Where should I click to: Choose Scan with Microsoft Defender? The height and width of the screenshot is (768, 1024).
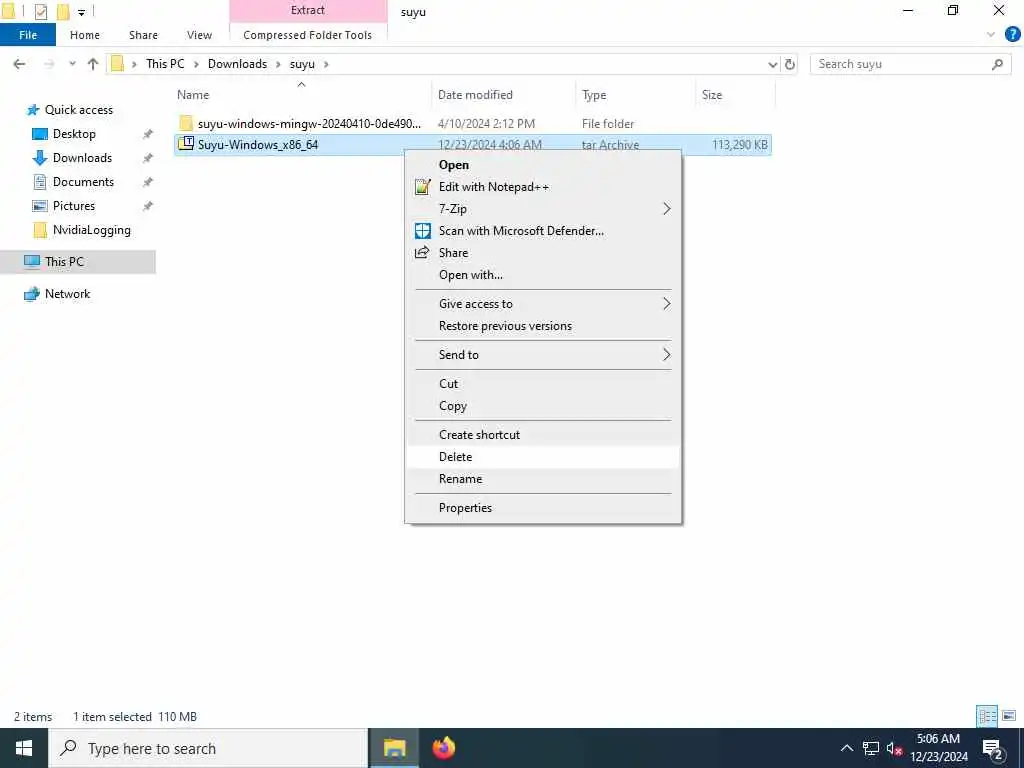pyautogui.click(x=543, y=231)
